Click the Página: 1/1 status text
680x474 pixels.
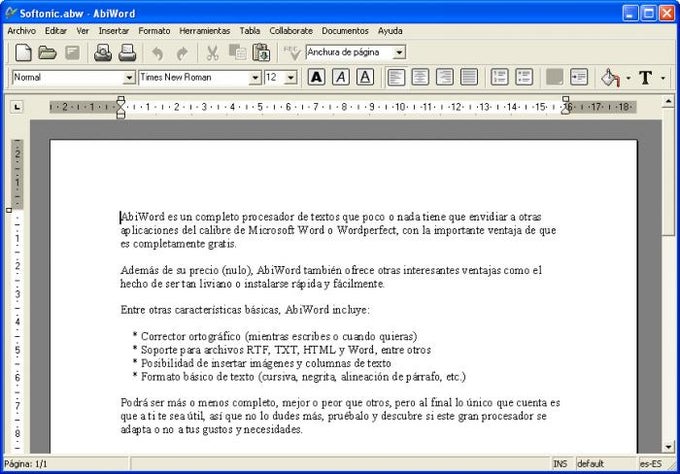(26, 464)
